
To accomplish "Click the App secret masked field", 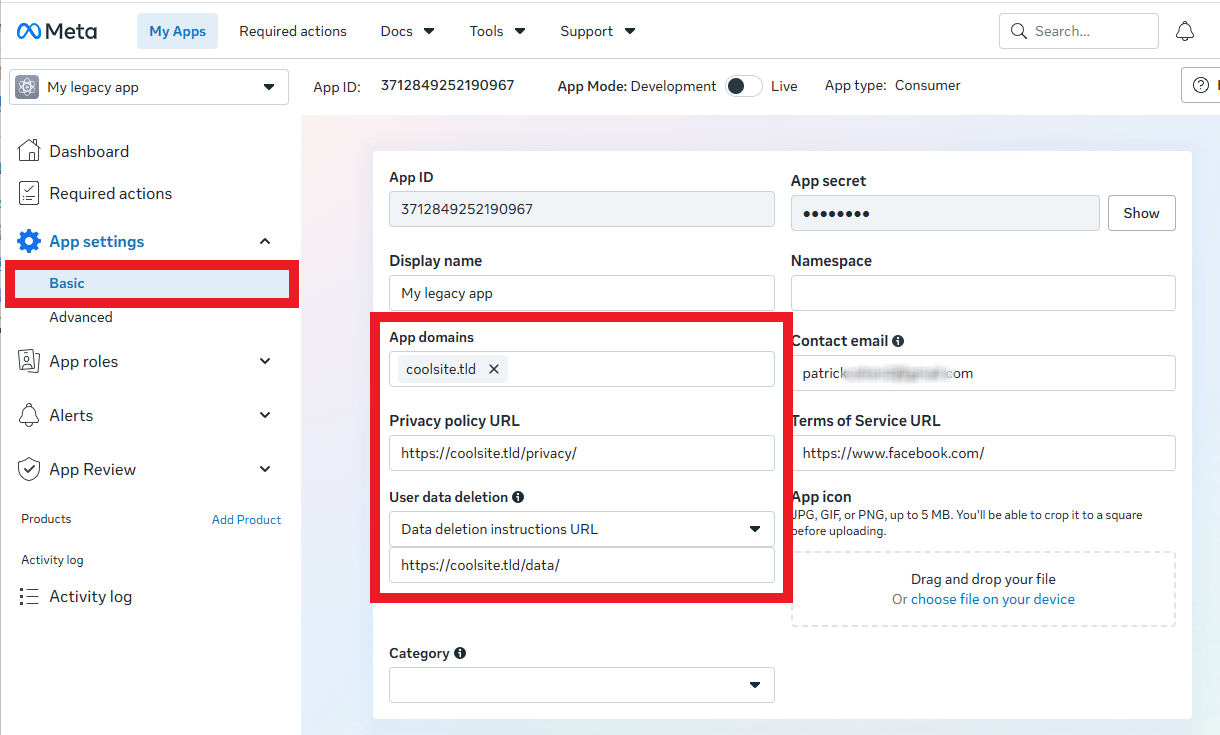I will pos(946,213).
